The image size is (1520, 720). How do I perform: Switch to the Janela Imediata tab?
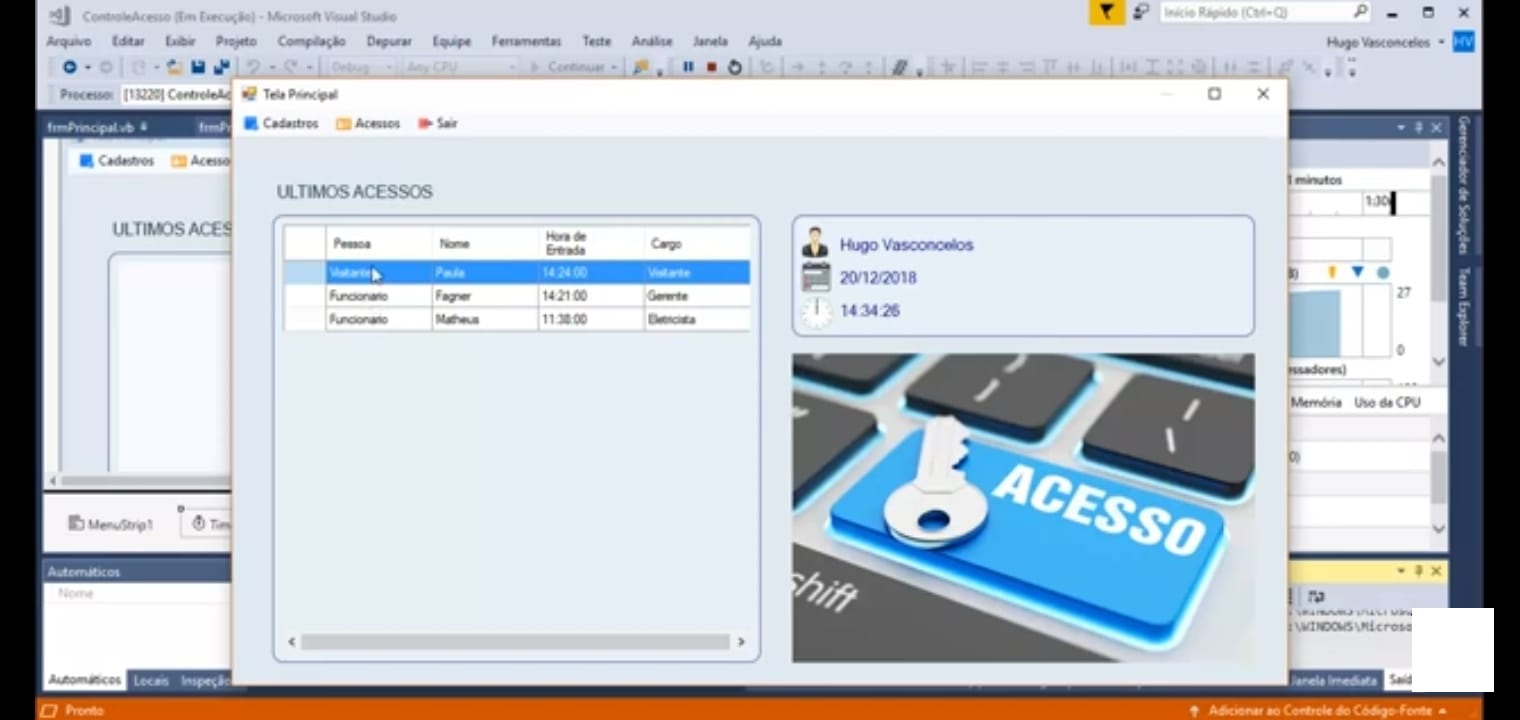coord(1334,680)
